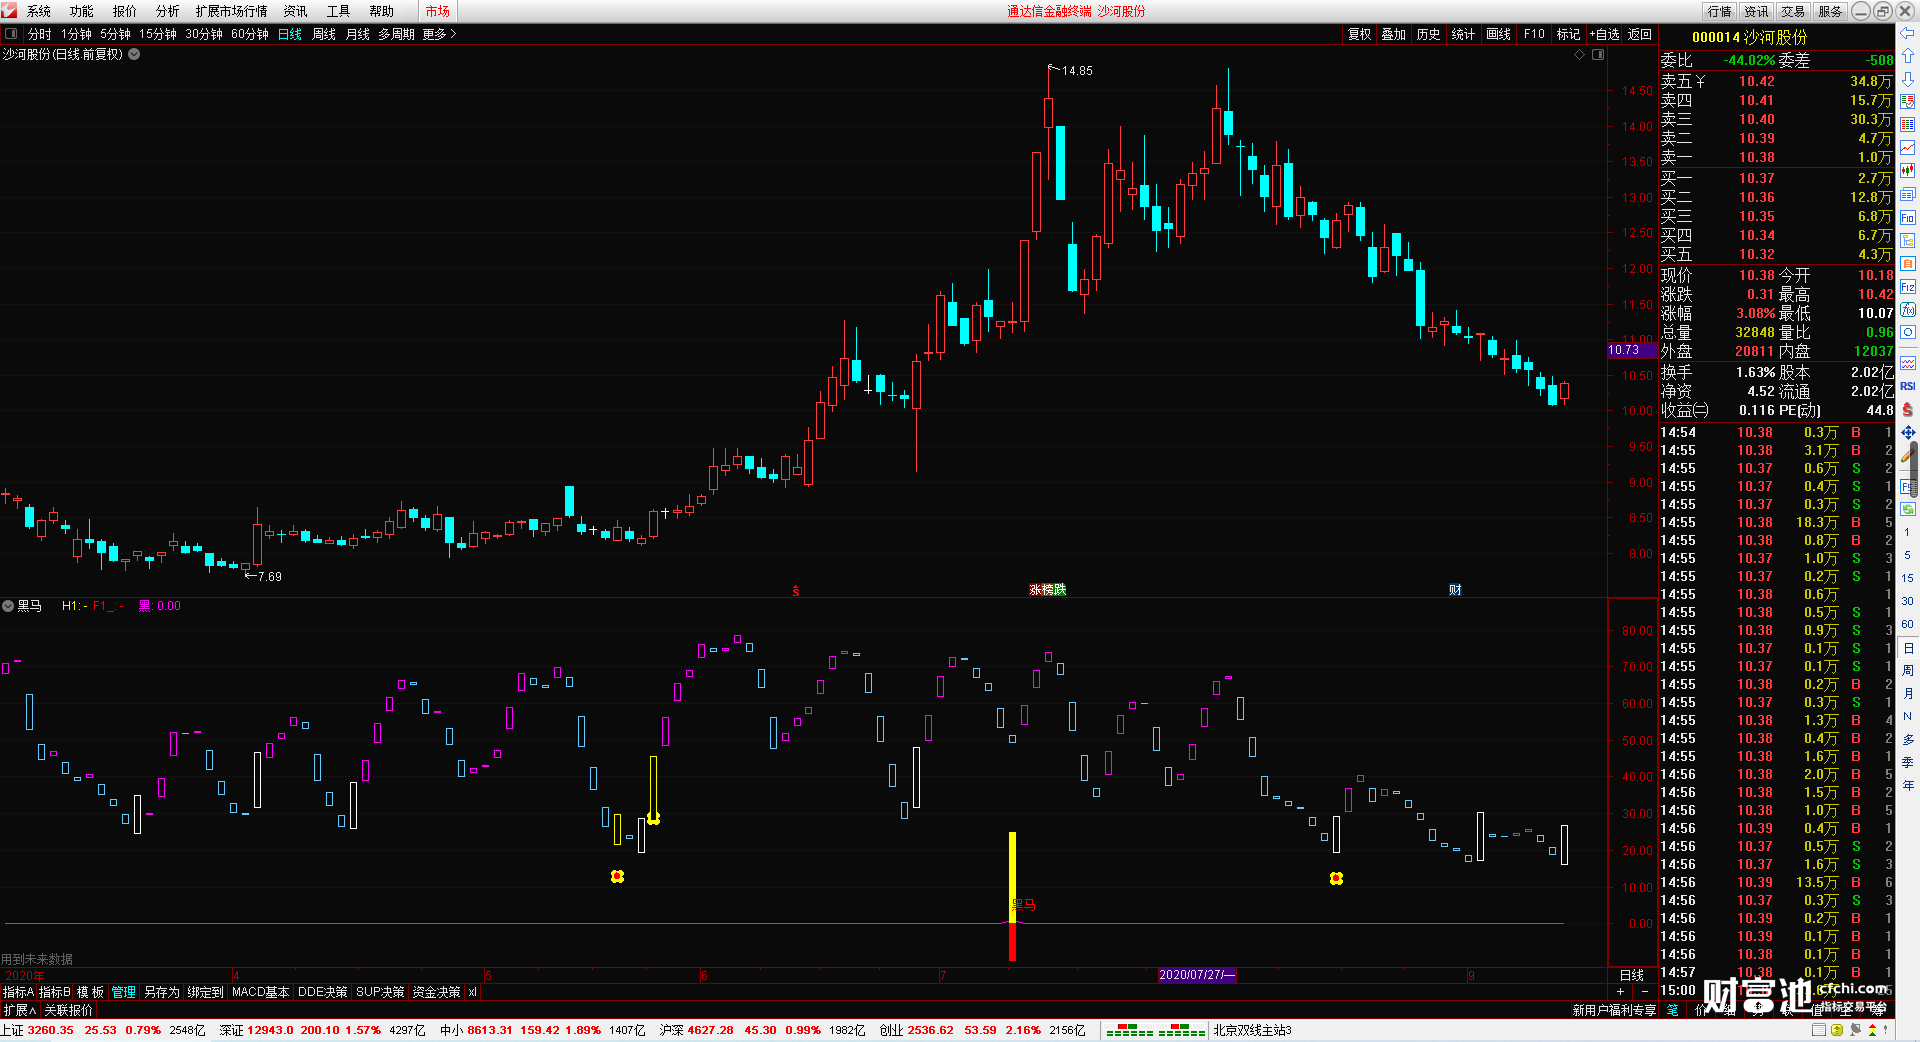Click the up arrow icon in right sidebar

[x=1908, y=55]
